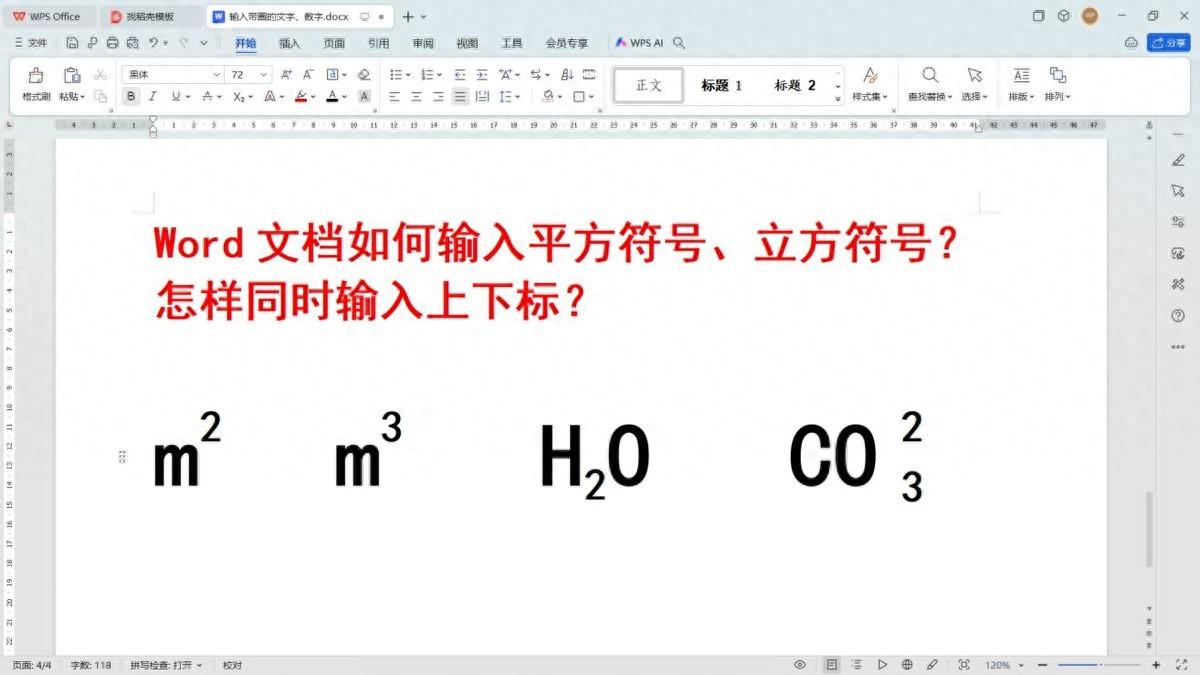Decrease font size with A- icon
1200x675 pixels.
(308, 75)
